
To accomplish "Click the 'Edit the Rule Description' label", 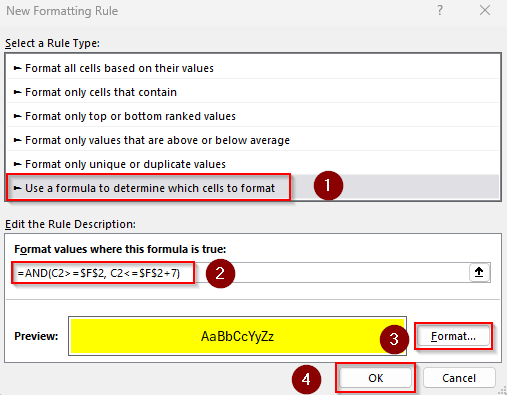I will (70, 224).
